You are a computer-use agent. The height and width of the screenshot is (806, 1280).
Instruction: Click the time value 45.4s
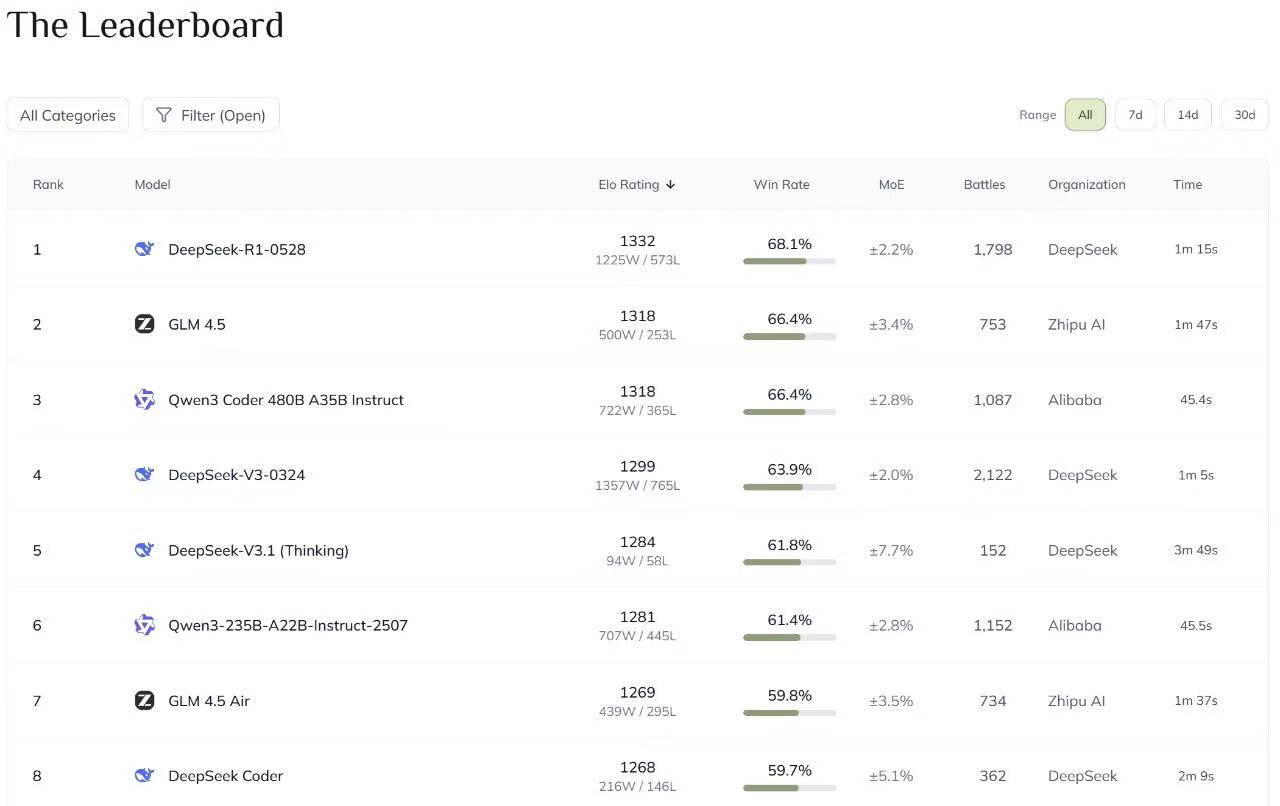1196,400
